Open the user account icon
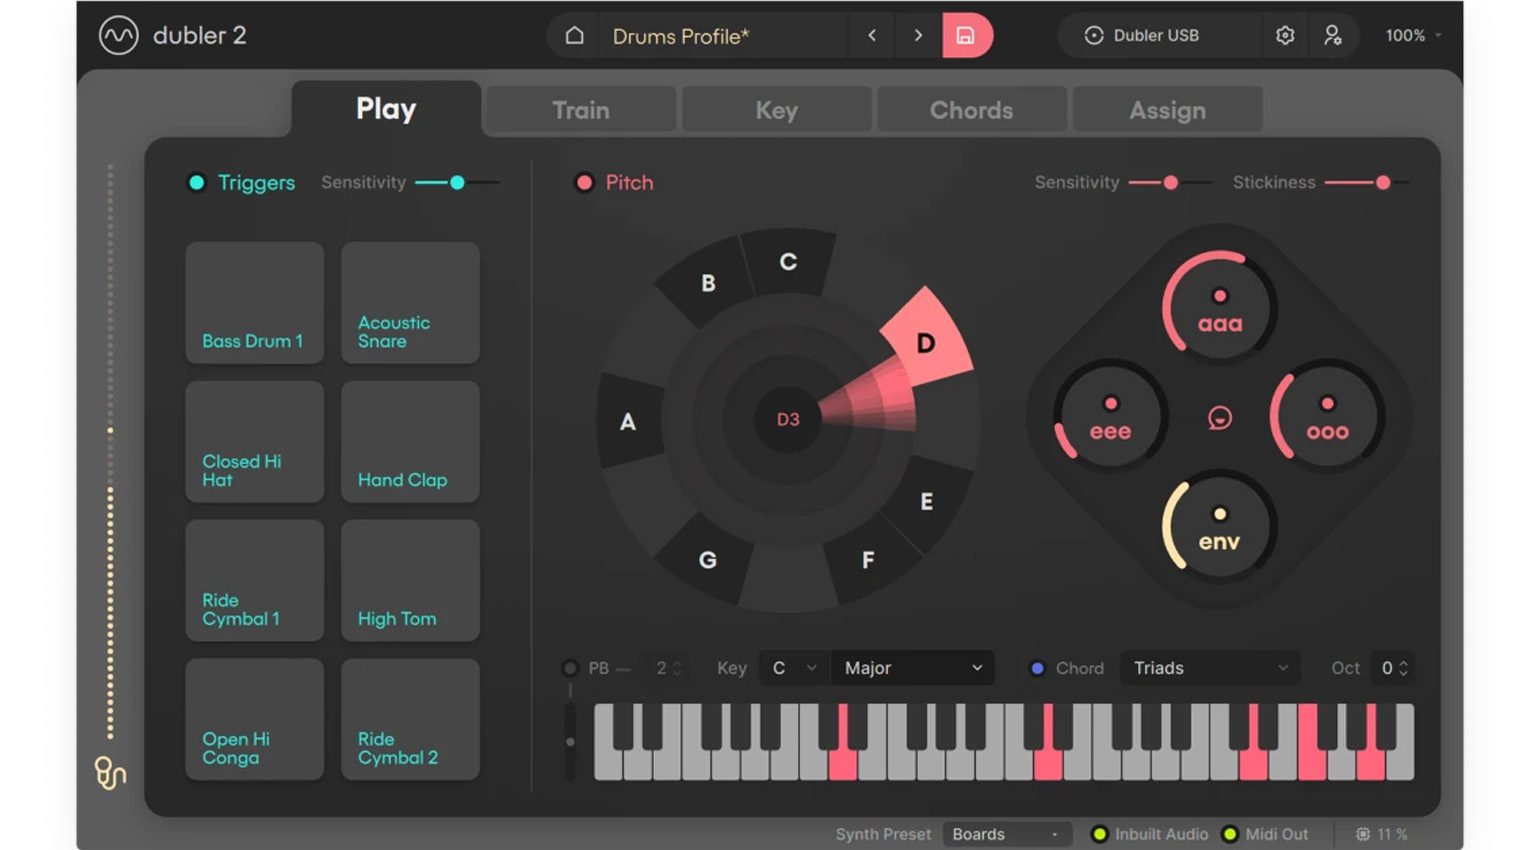The width and height of the screenshot is (1540, 850). pos(1332,36)
